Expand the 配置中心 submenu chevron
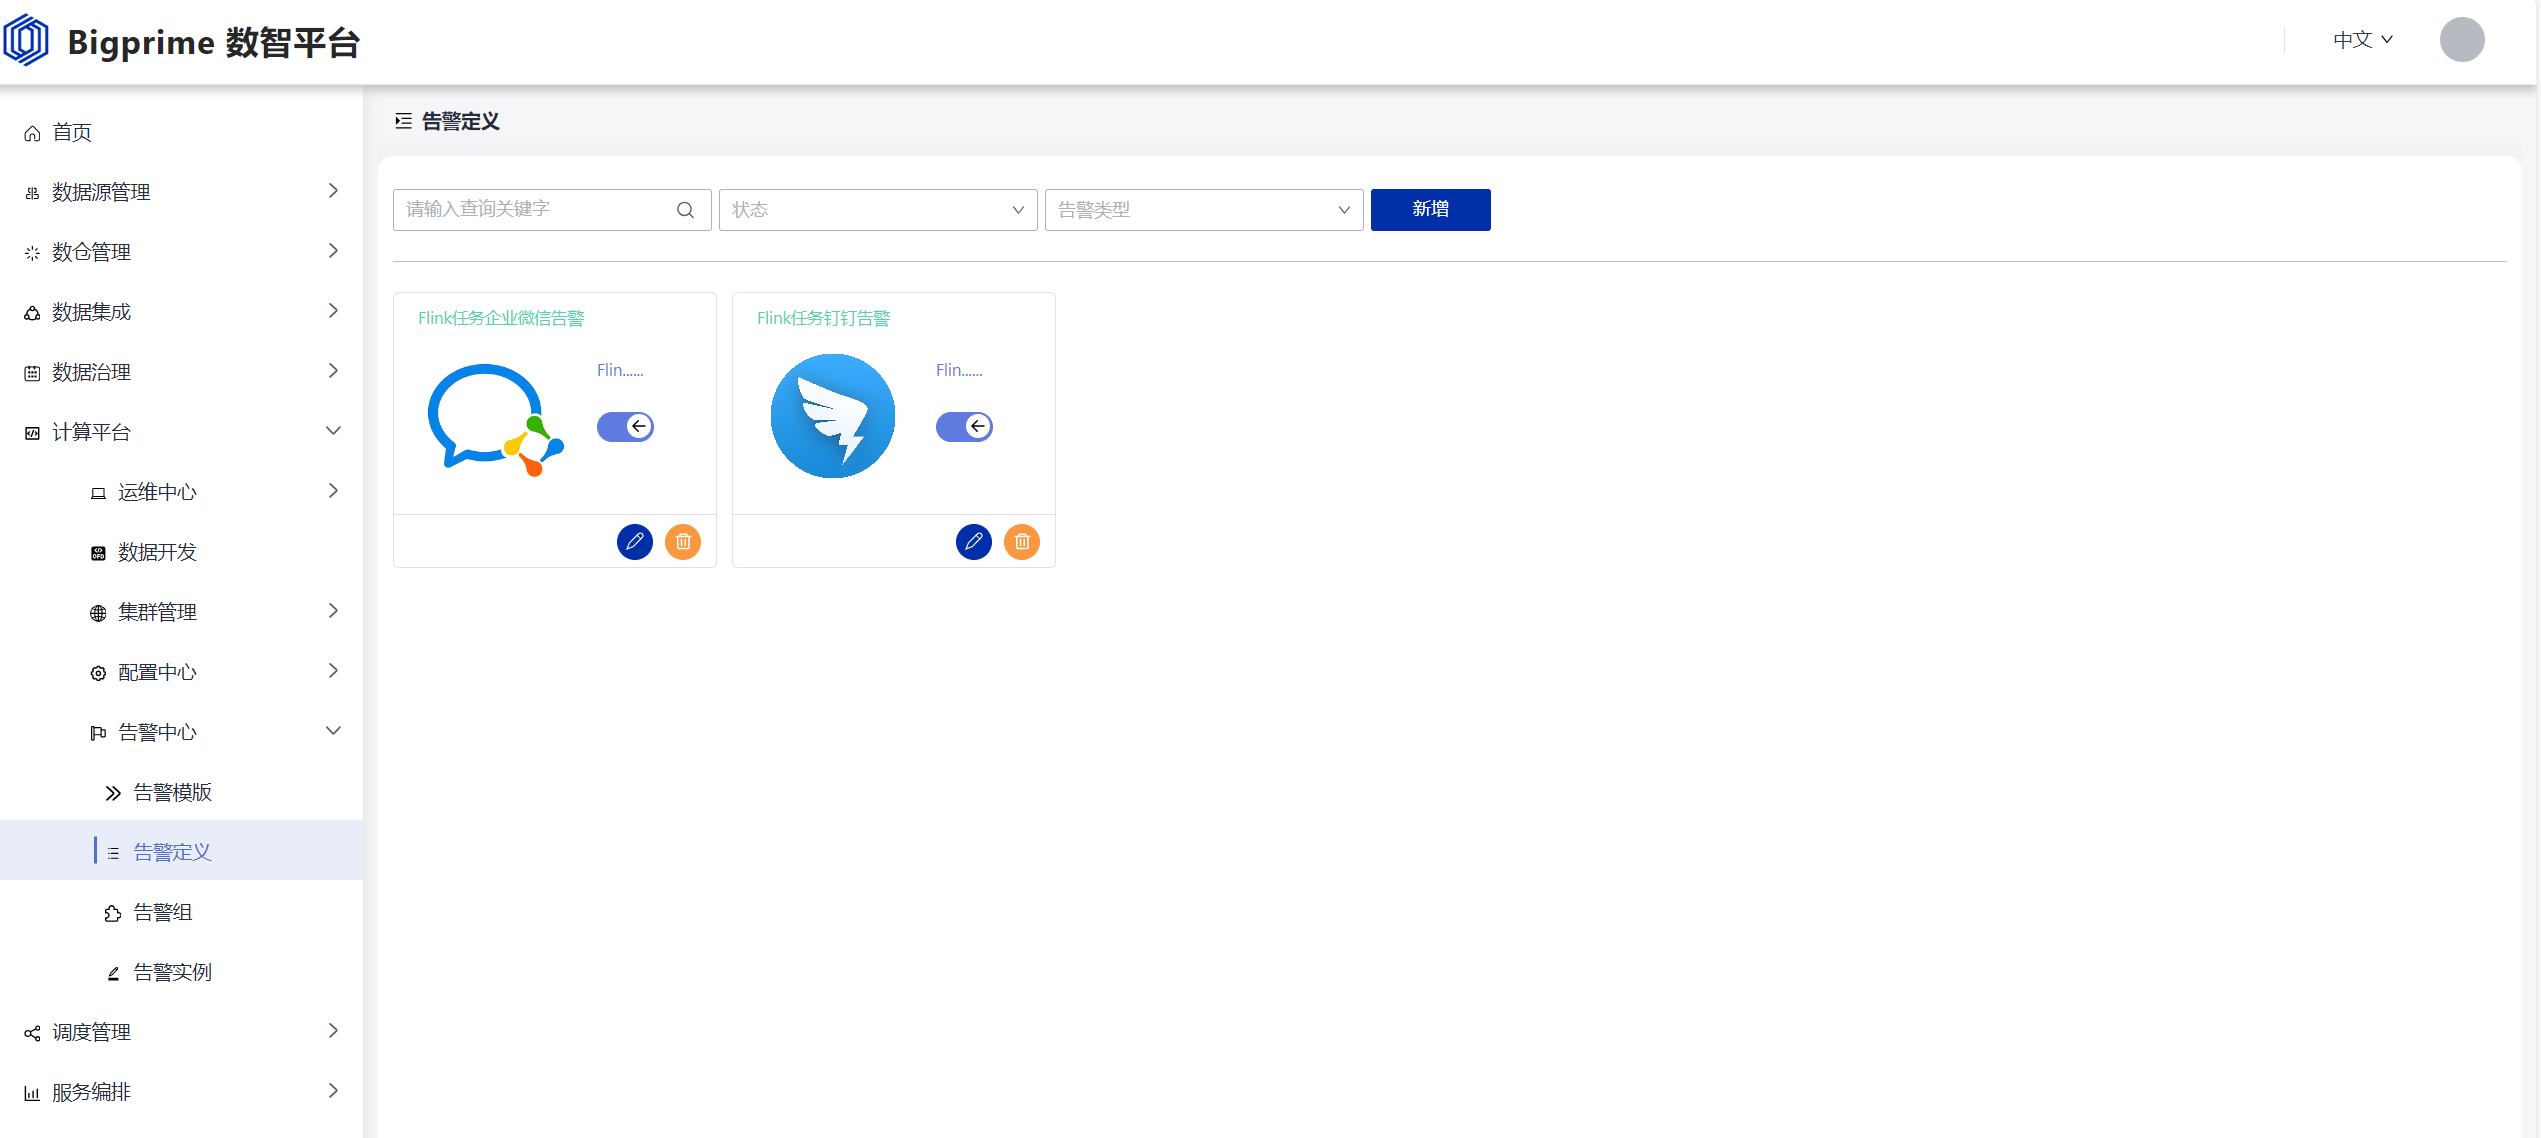Viewport: 2541px width, 1138px height. (x=333, y=671)
